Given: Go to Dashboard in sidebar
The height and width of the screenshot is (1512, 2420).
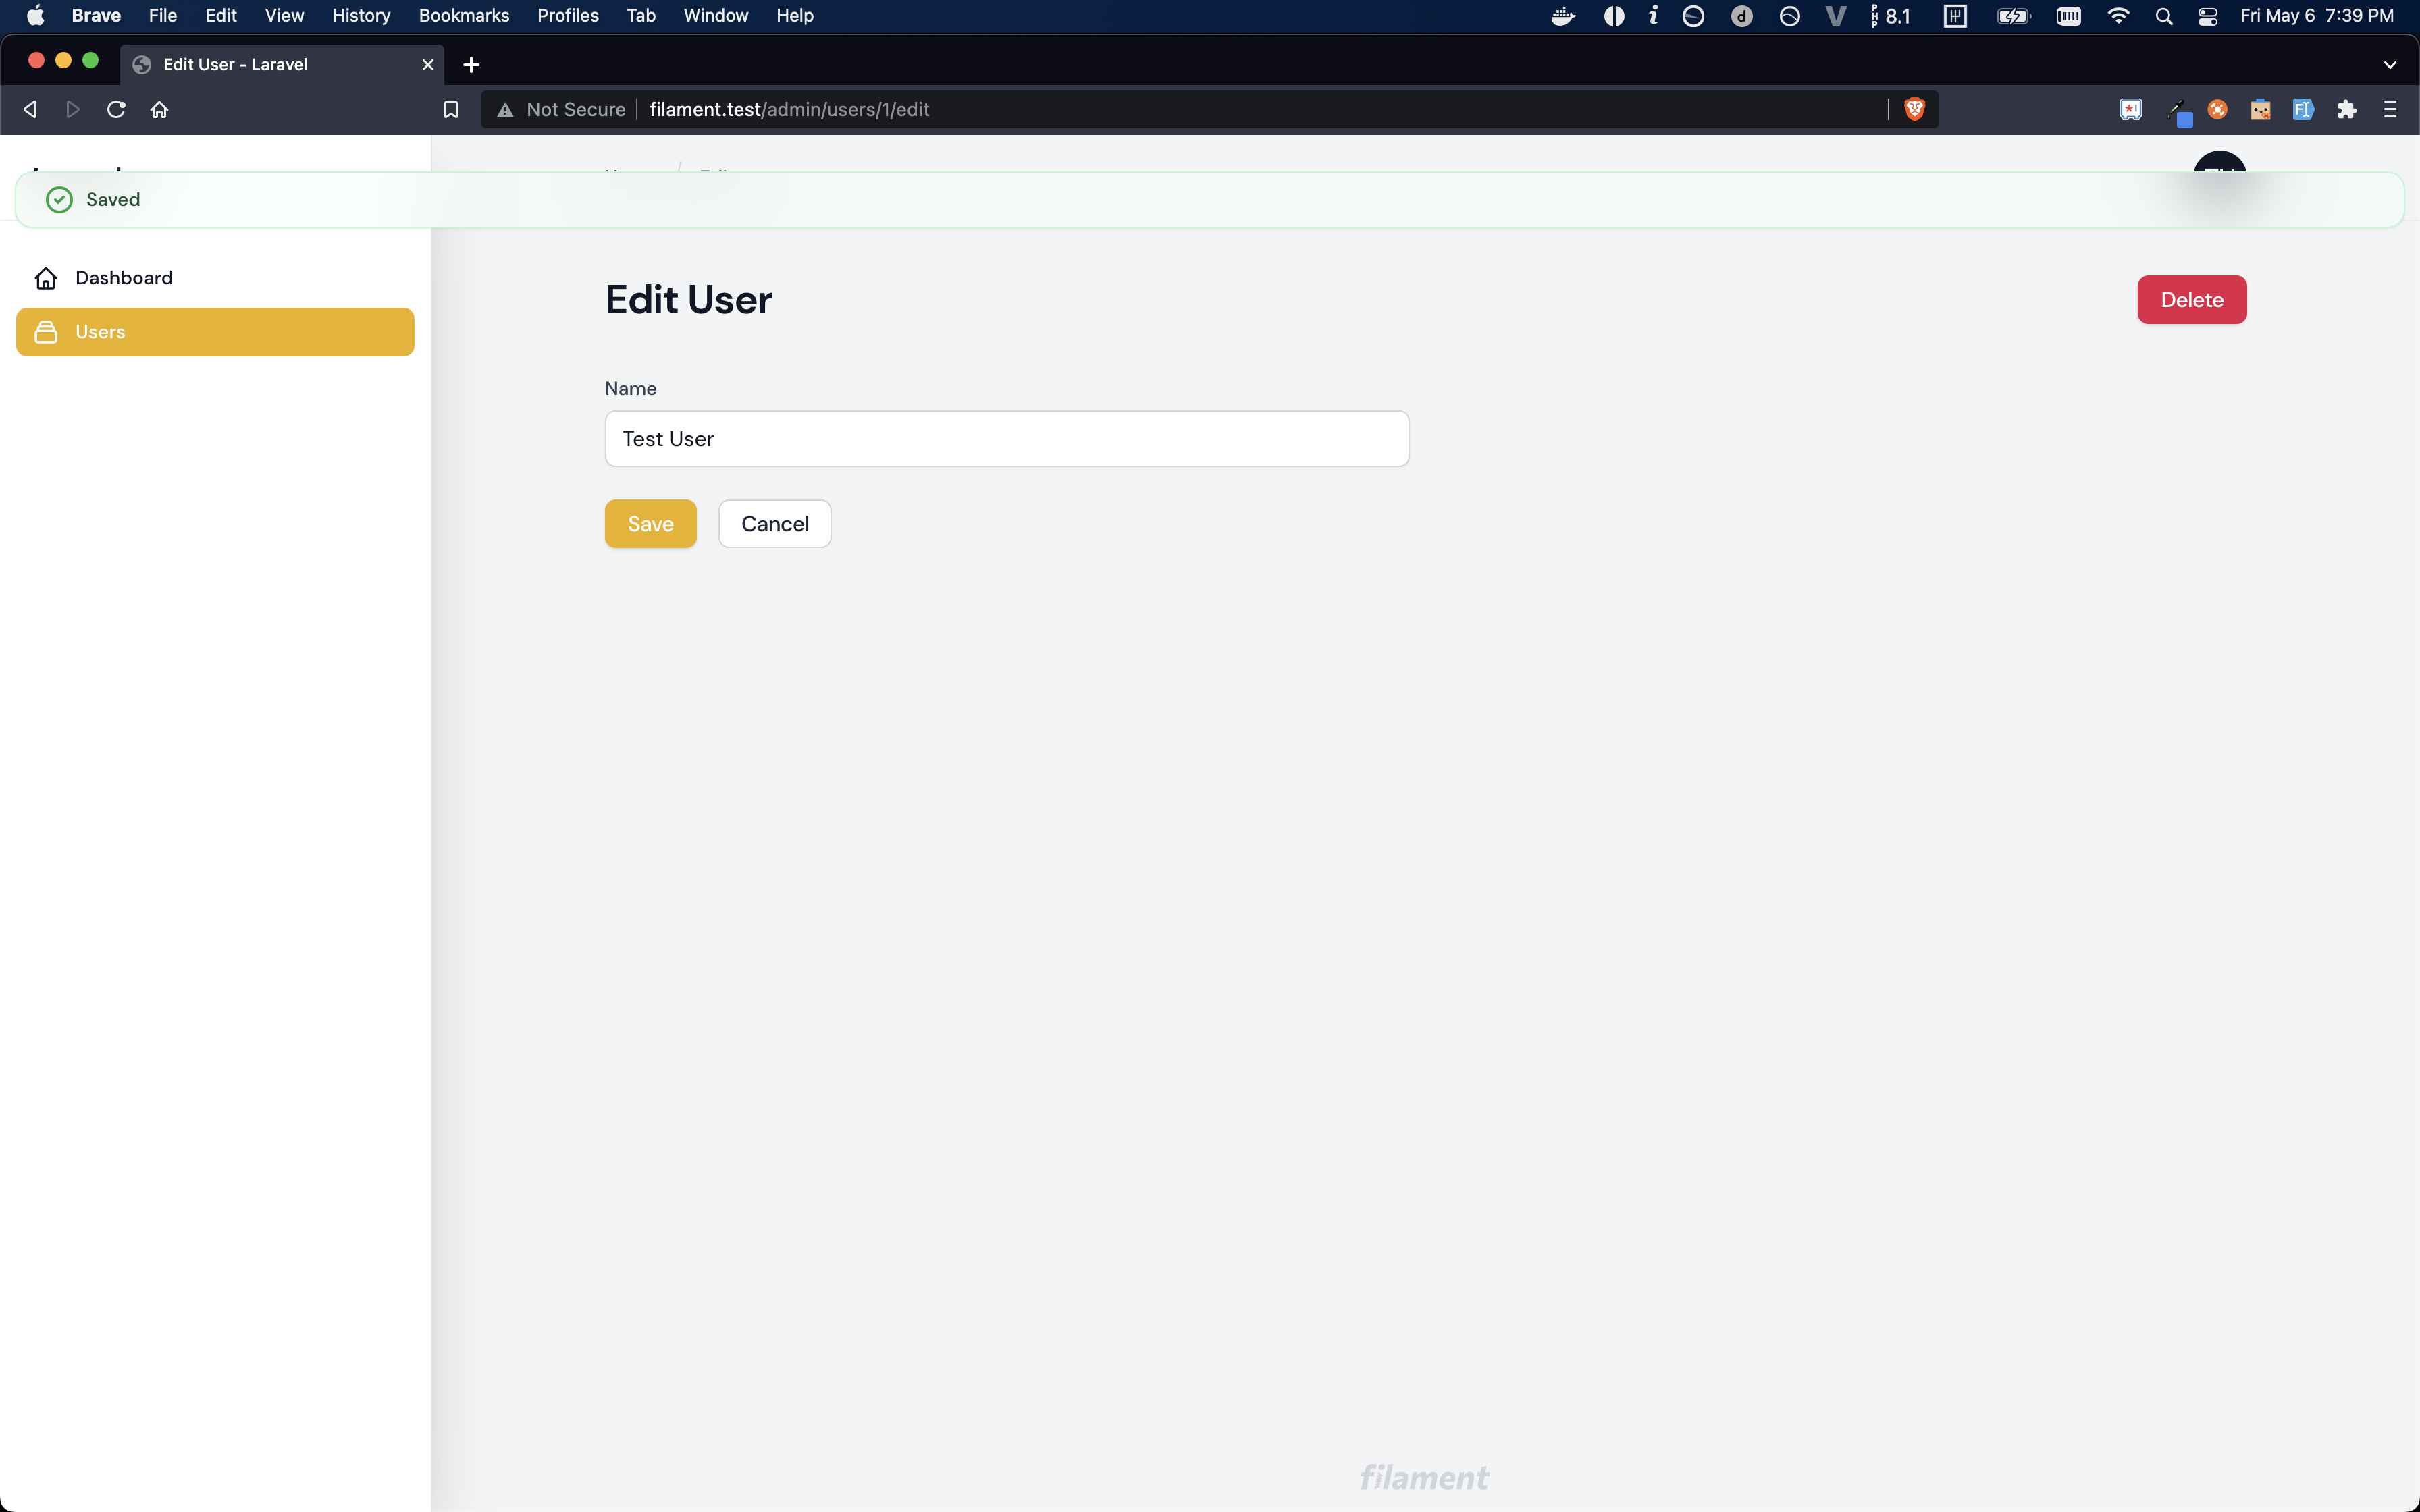Looking at the screenshot, I should coord(215,278).
